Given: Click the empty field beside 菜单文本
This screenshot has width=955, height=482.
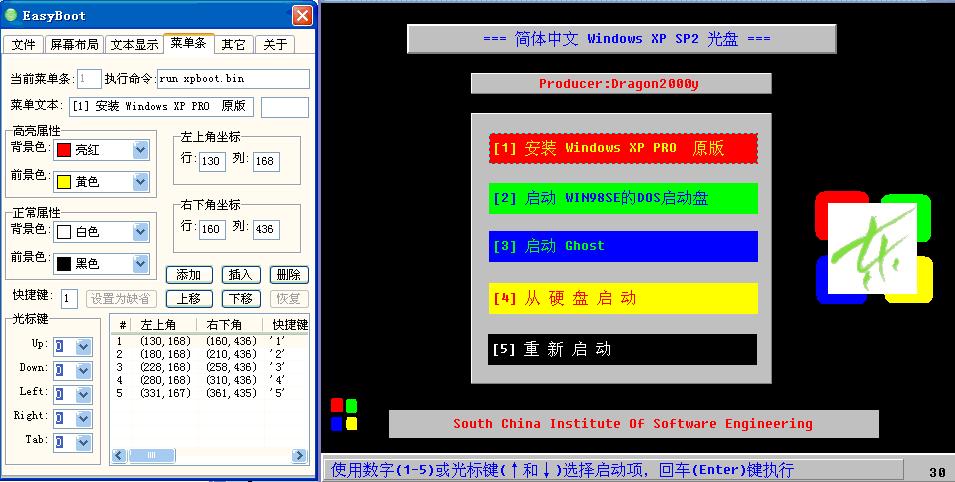Looking at the screenshot, I should [284, 107].
